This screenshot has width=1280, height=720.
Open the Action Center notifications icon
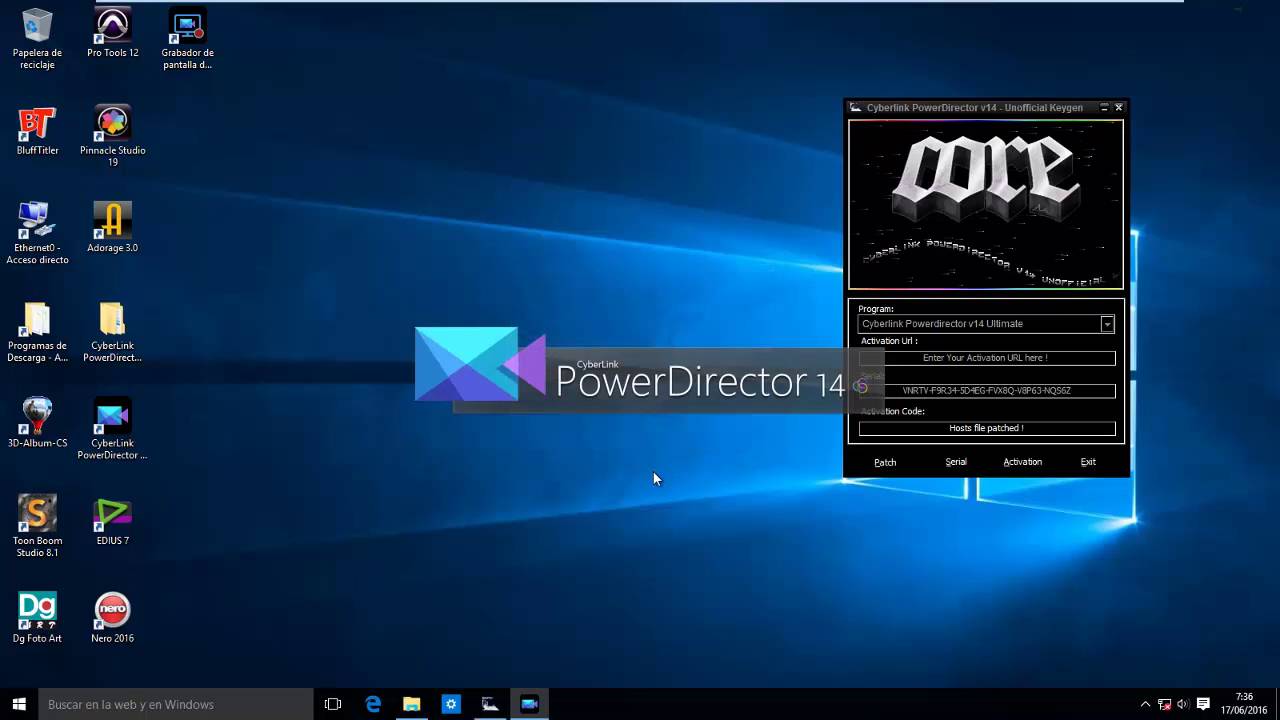[x=1203, y=704]
